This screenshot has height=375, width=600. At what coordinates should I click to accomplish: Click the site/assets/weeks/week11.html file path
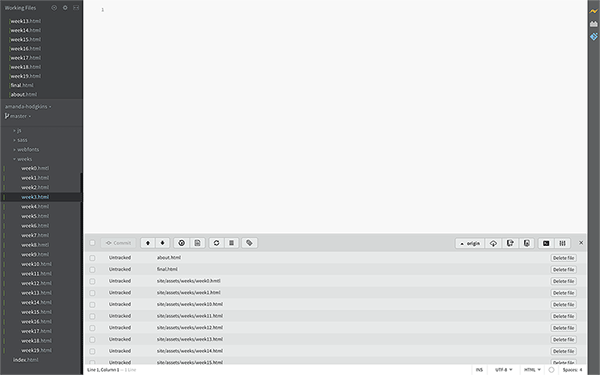point(190,316)
